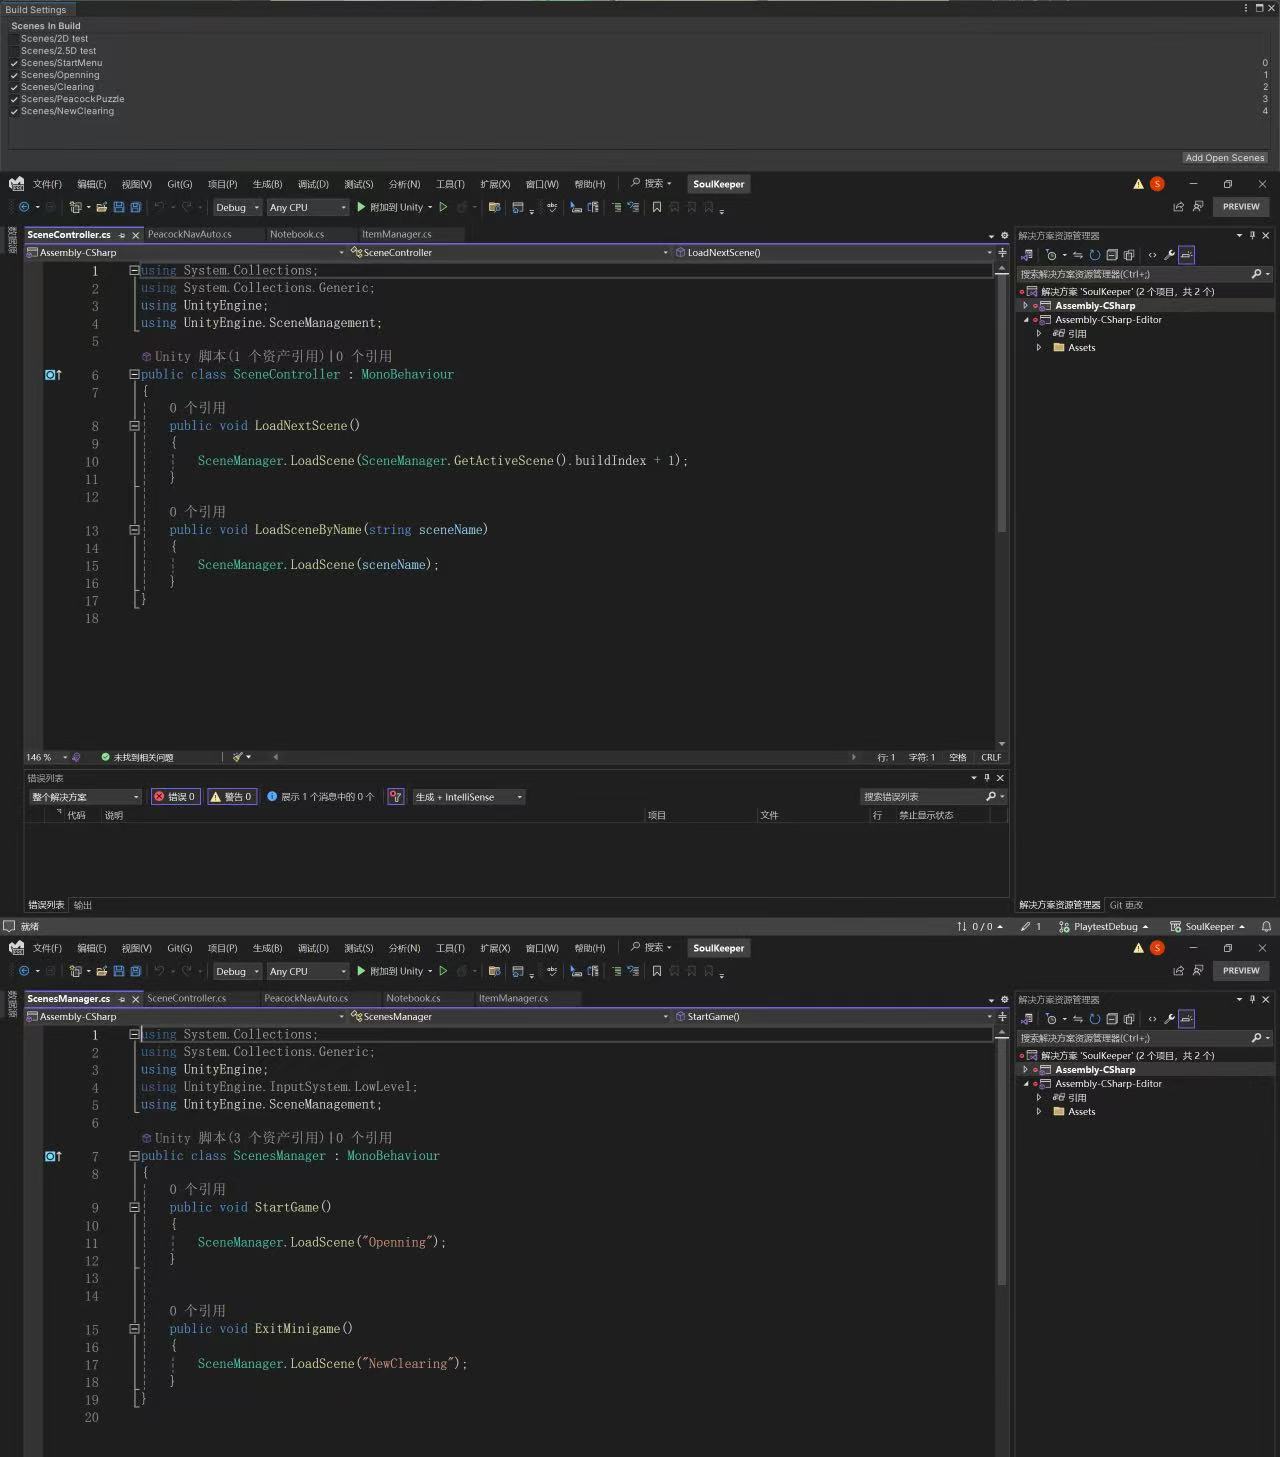Open the notifications bell in the status bar
The height and width of the screenshot is (1457, 1280).
pos(1266,927)
